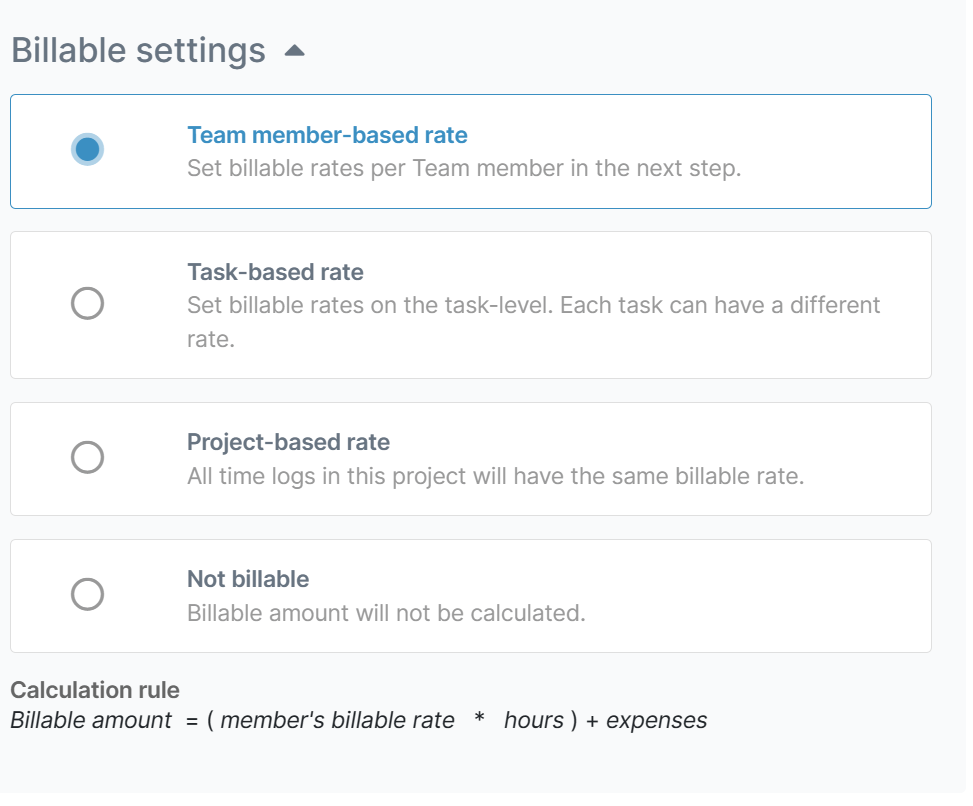Select the Not billable radio button
This screenshot has width=973, height=806.
pos(87,594)
